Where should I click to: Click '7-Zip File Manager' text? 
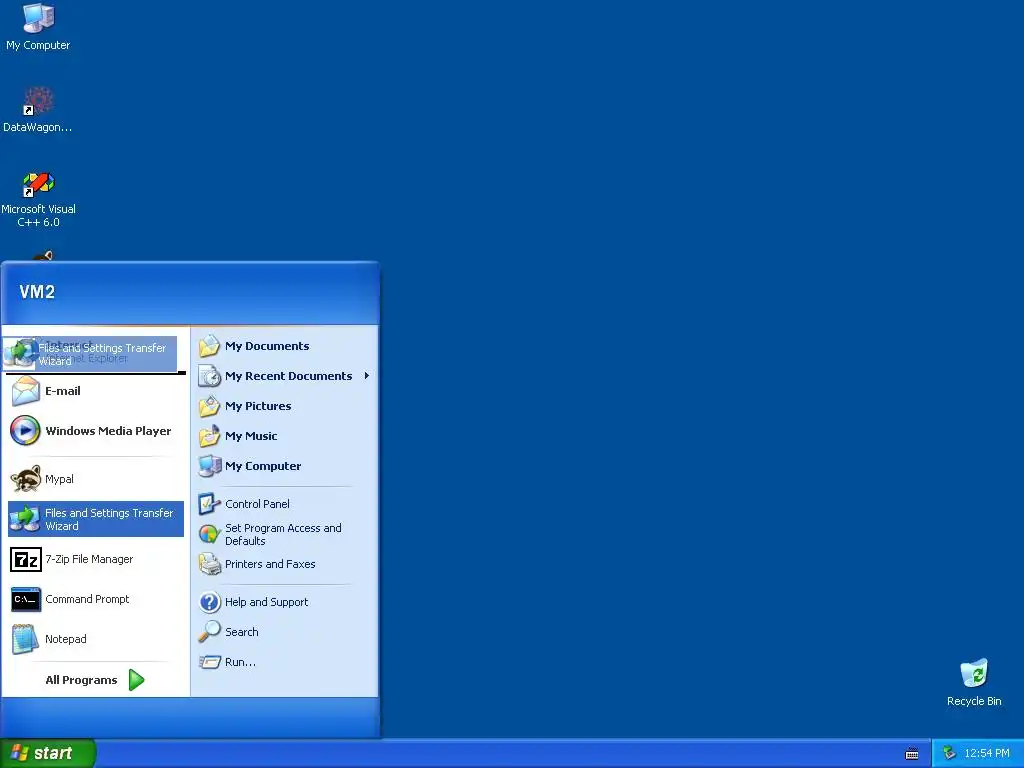(89, 559)
